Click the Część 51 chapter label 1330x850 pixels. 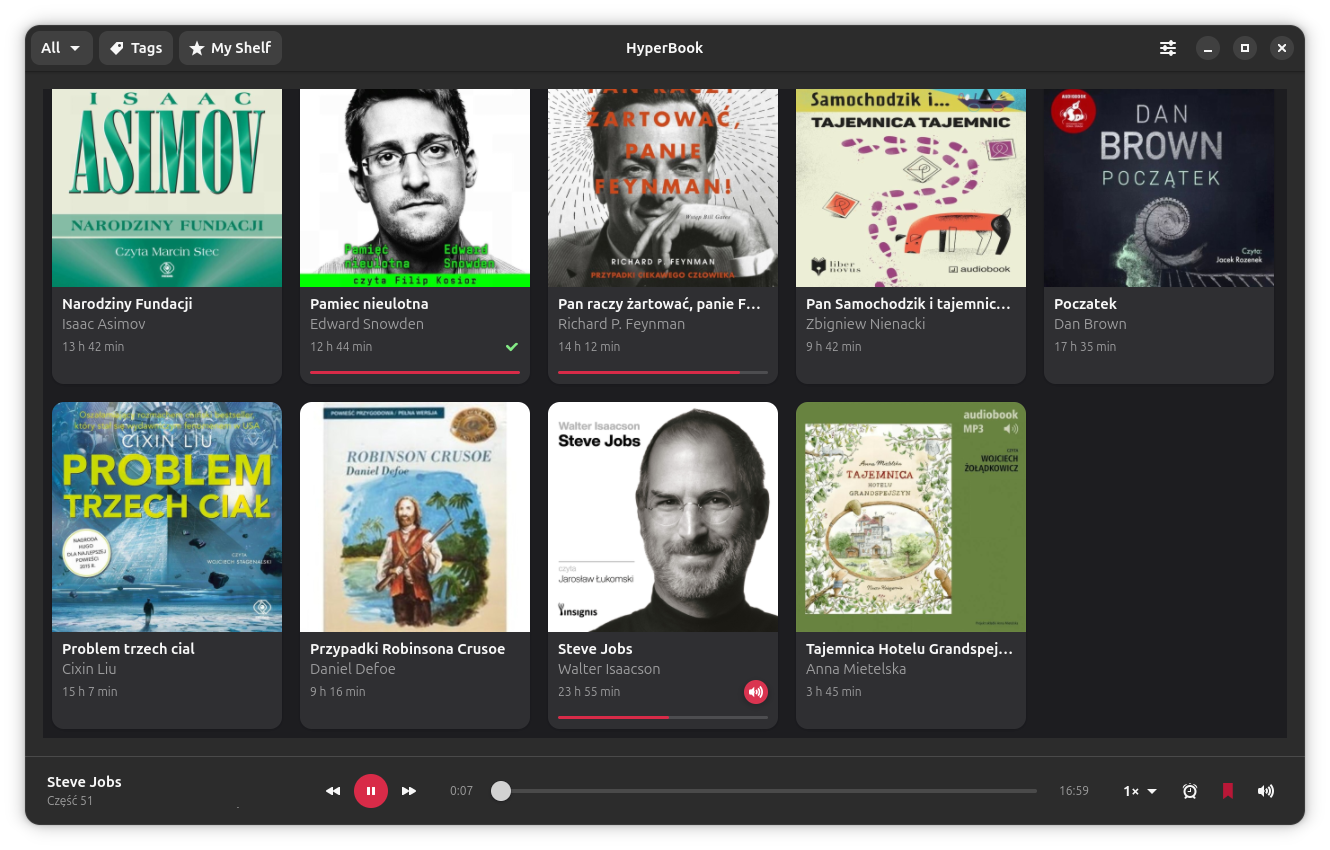(70, 801)
